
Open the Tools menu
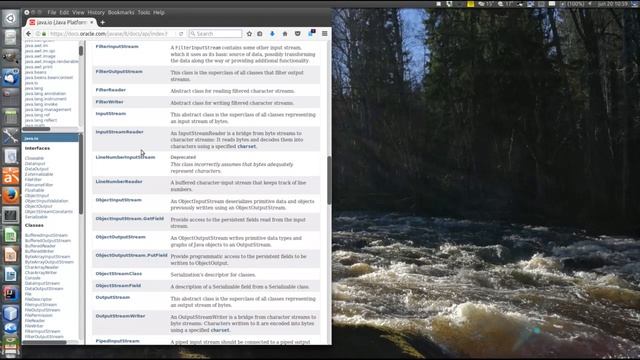pos(144,12)
